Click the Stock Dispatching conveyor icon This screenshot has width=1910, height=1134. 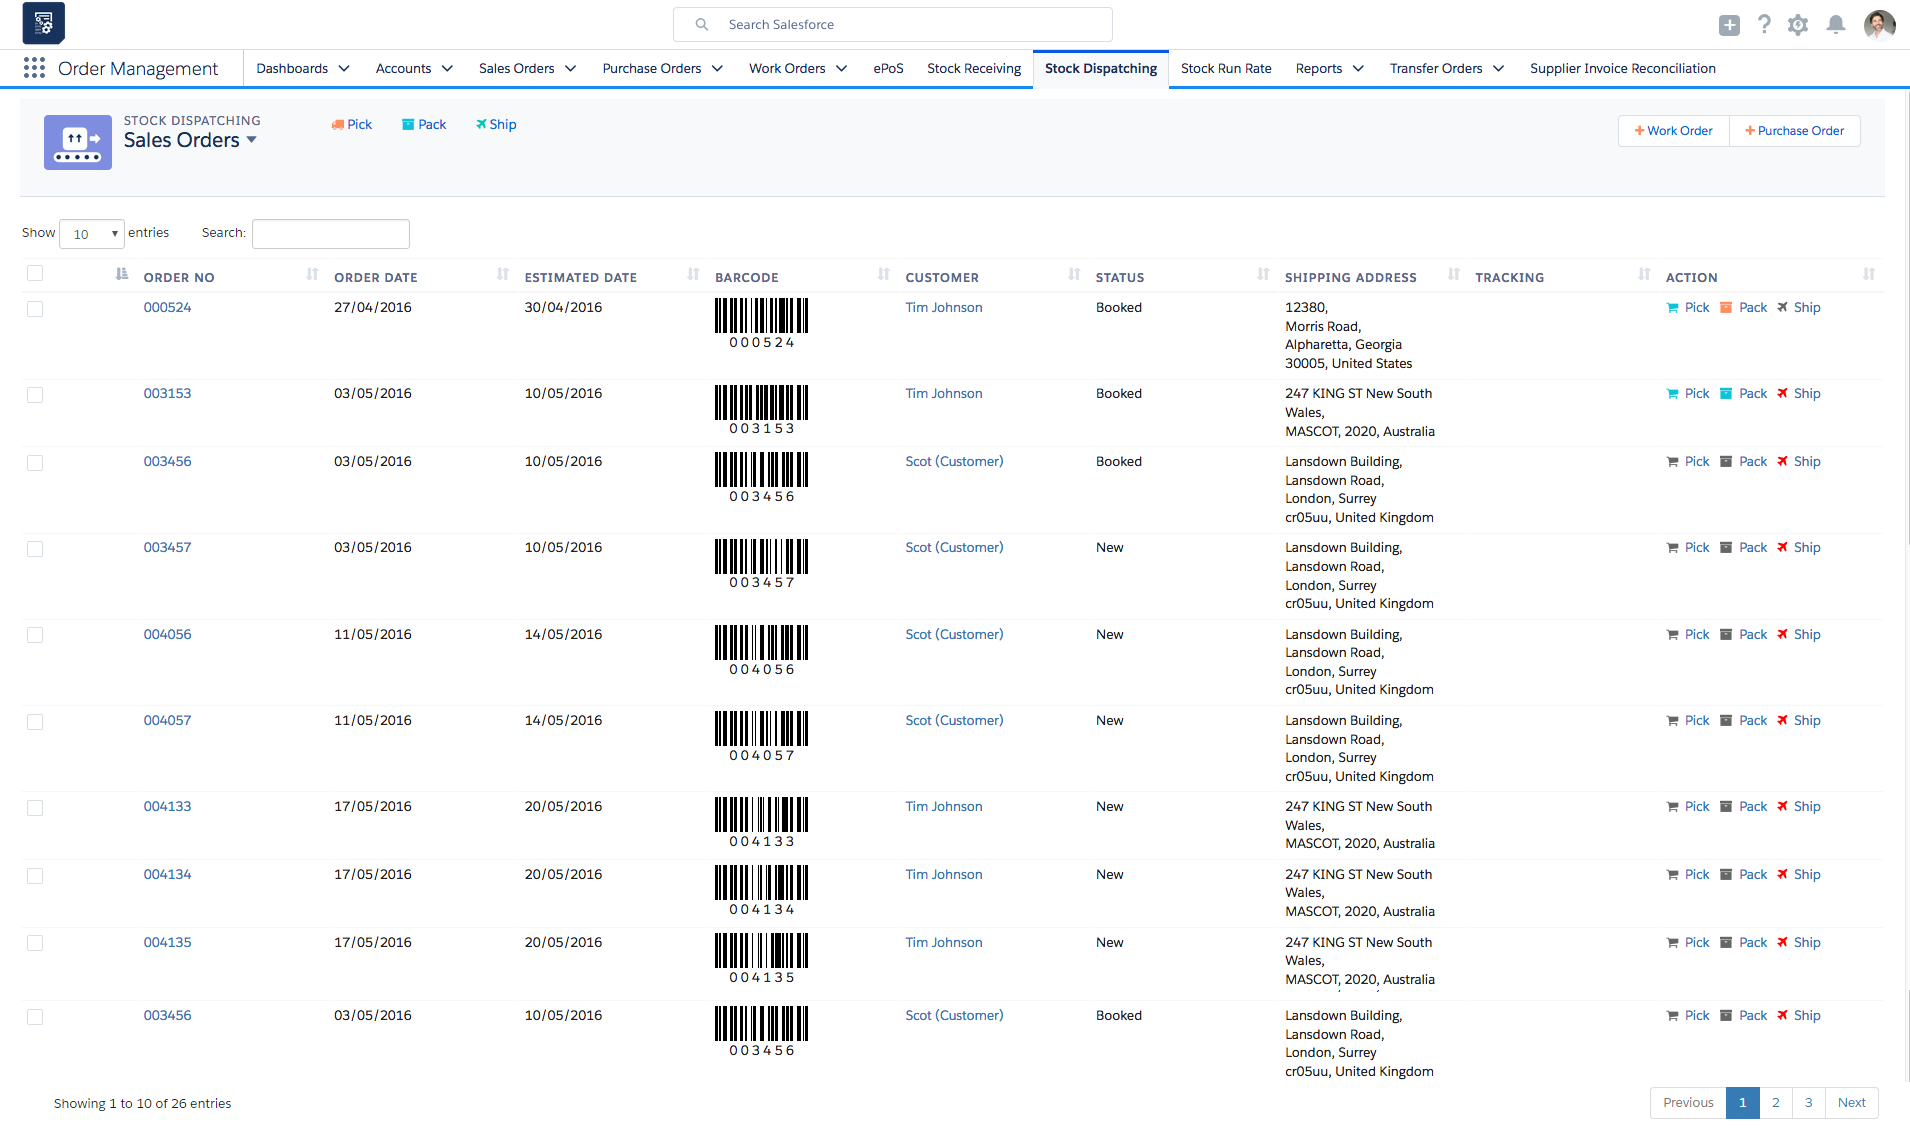click(78, 142)
